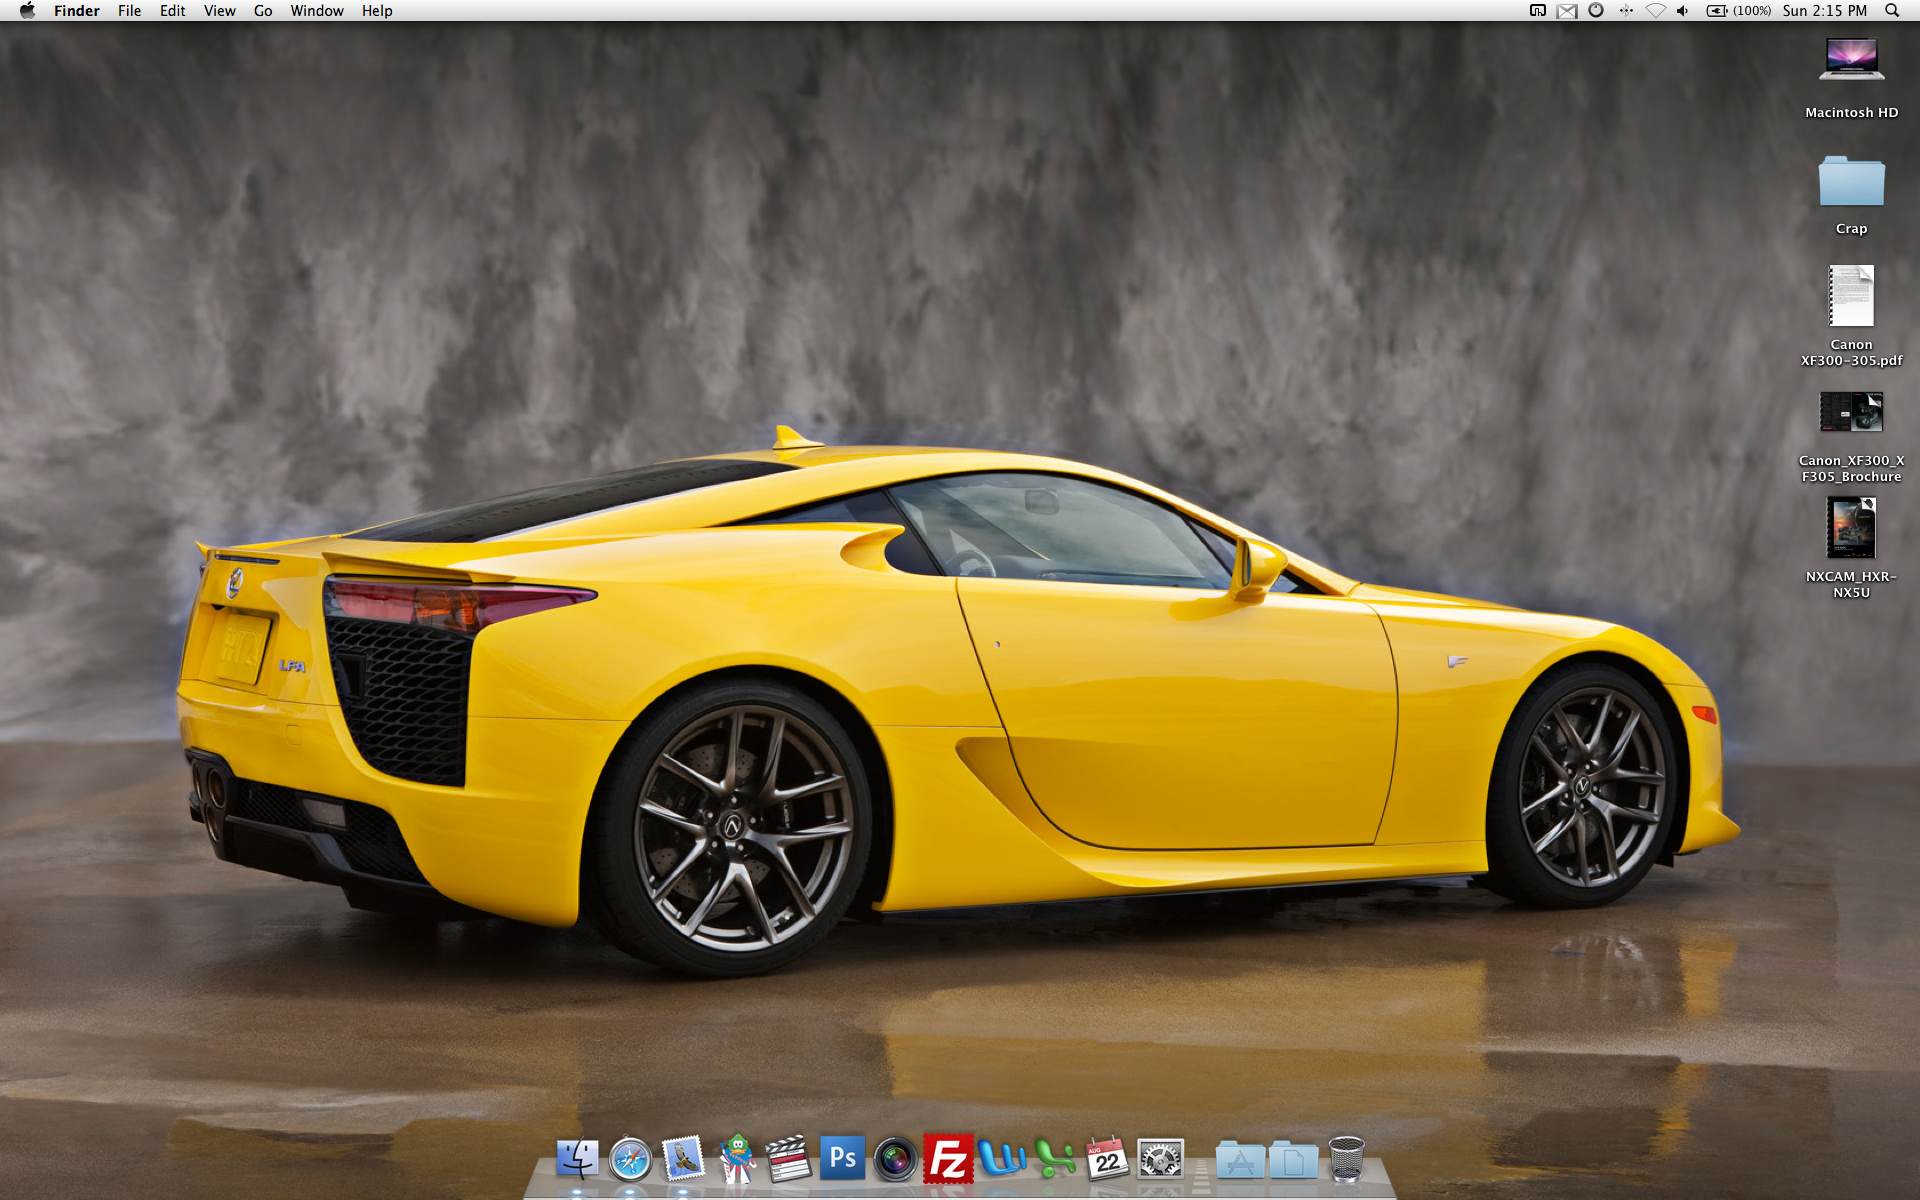The height and width of the screenshot is (1200, 1920).
Task: Open Spotlight search magnifier
Action: tap(1891, 11)
